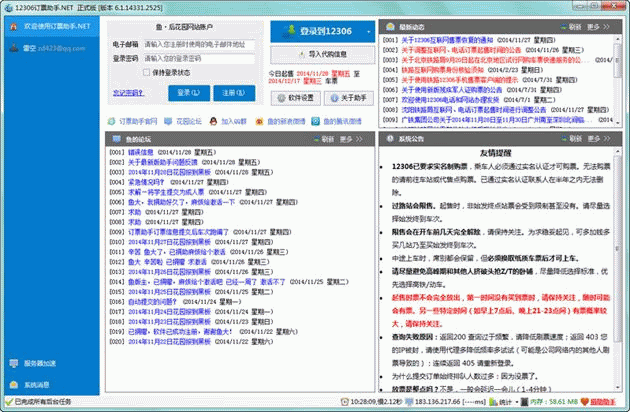Click the heart icon for 捐助助手
This screenshot has height=412, width=630.
[585, 402]
